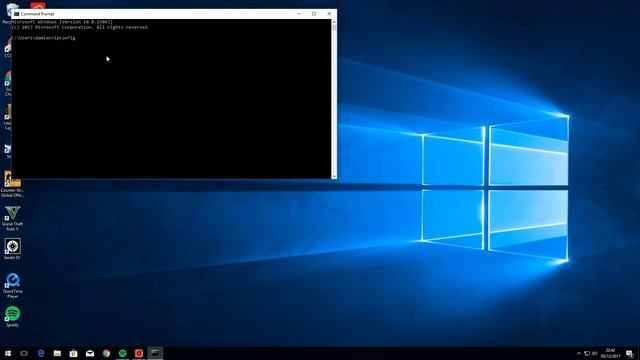Click the Microsoft Corporation copyright line
640x360 pixels.
(80, 27)
